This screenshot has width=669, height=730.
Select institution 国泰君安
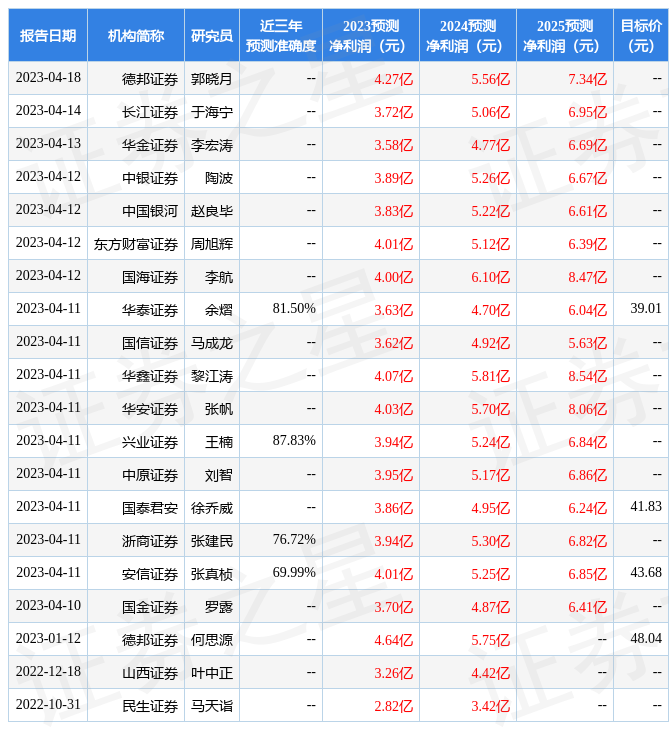(150, 508)
